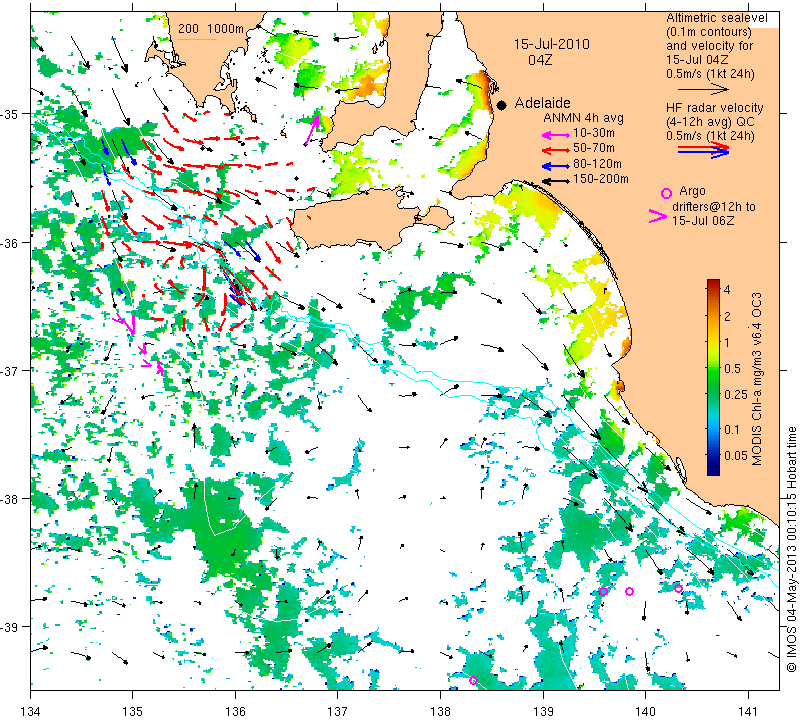Click the cyan isobath legend line
The width and height of the screenshot is (800, 720).
coord(196,39)
